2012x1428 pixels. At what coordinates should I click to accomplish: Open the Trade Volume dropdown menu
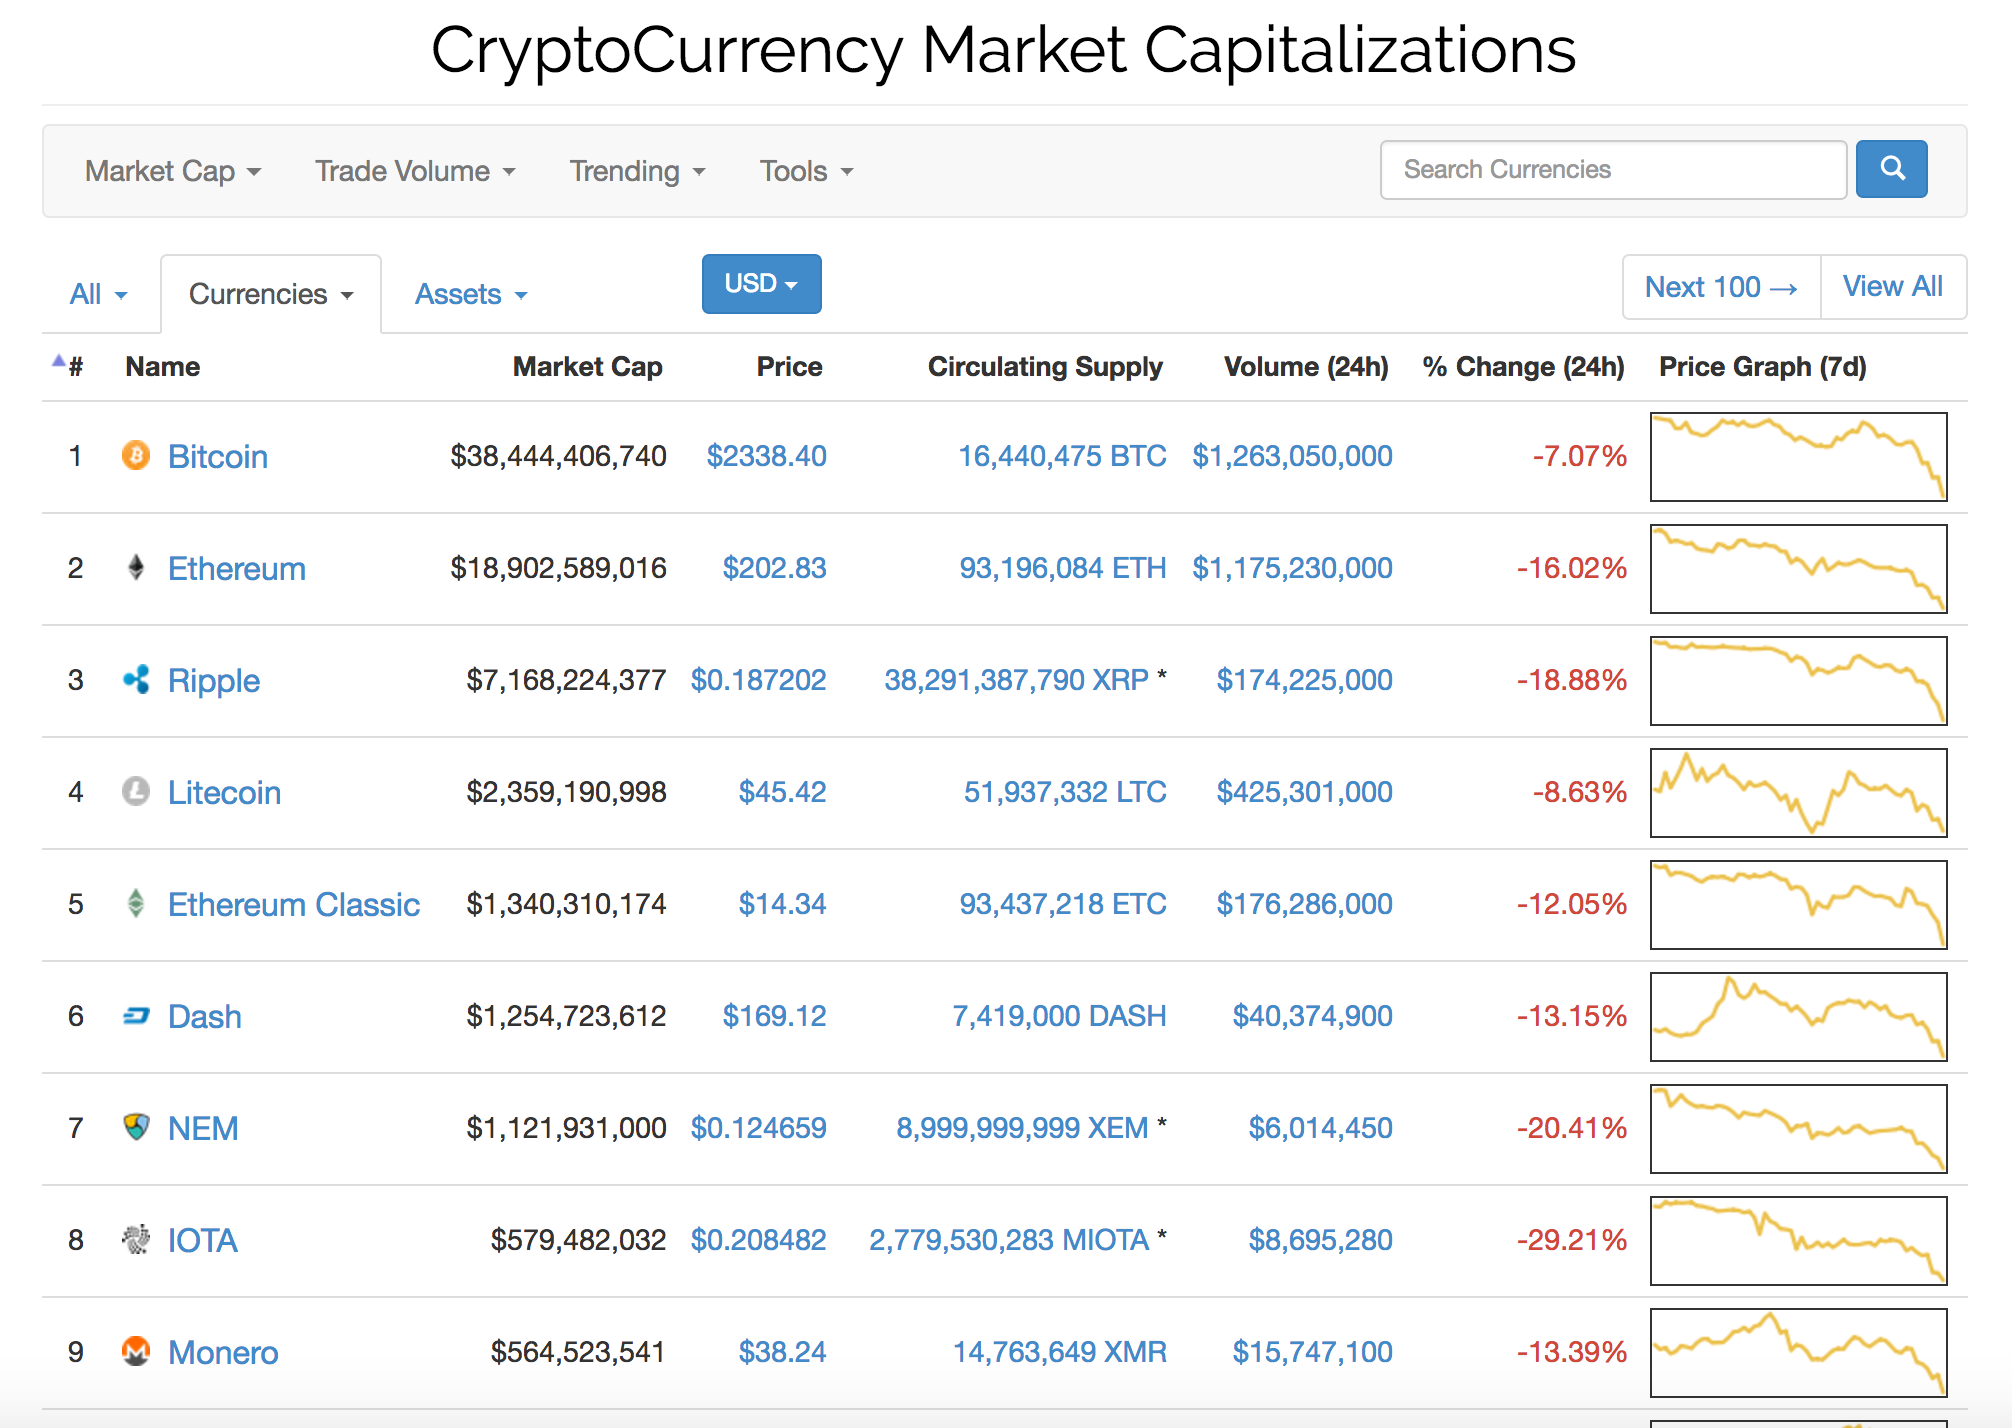pyautogui.click(x=416, y=171)
